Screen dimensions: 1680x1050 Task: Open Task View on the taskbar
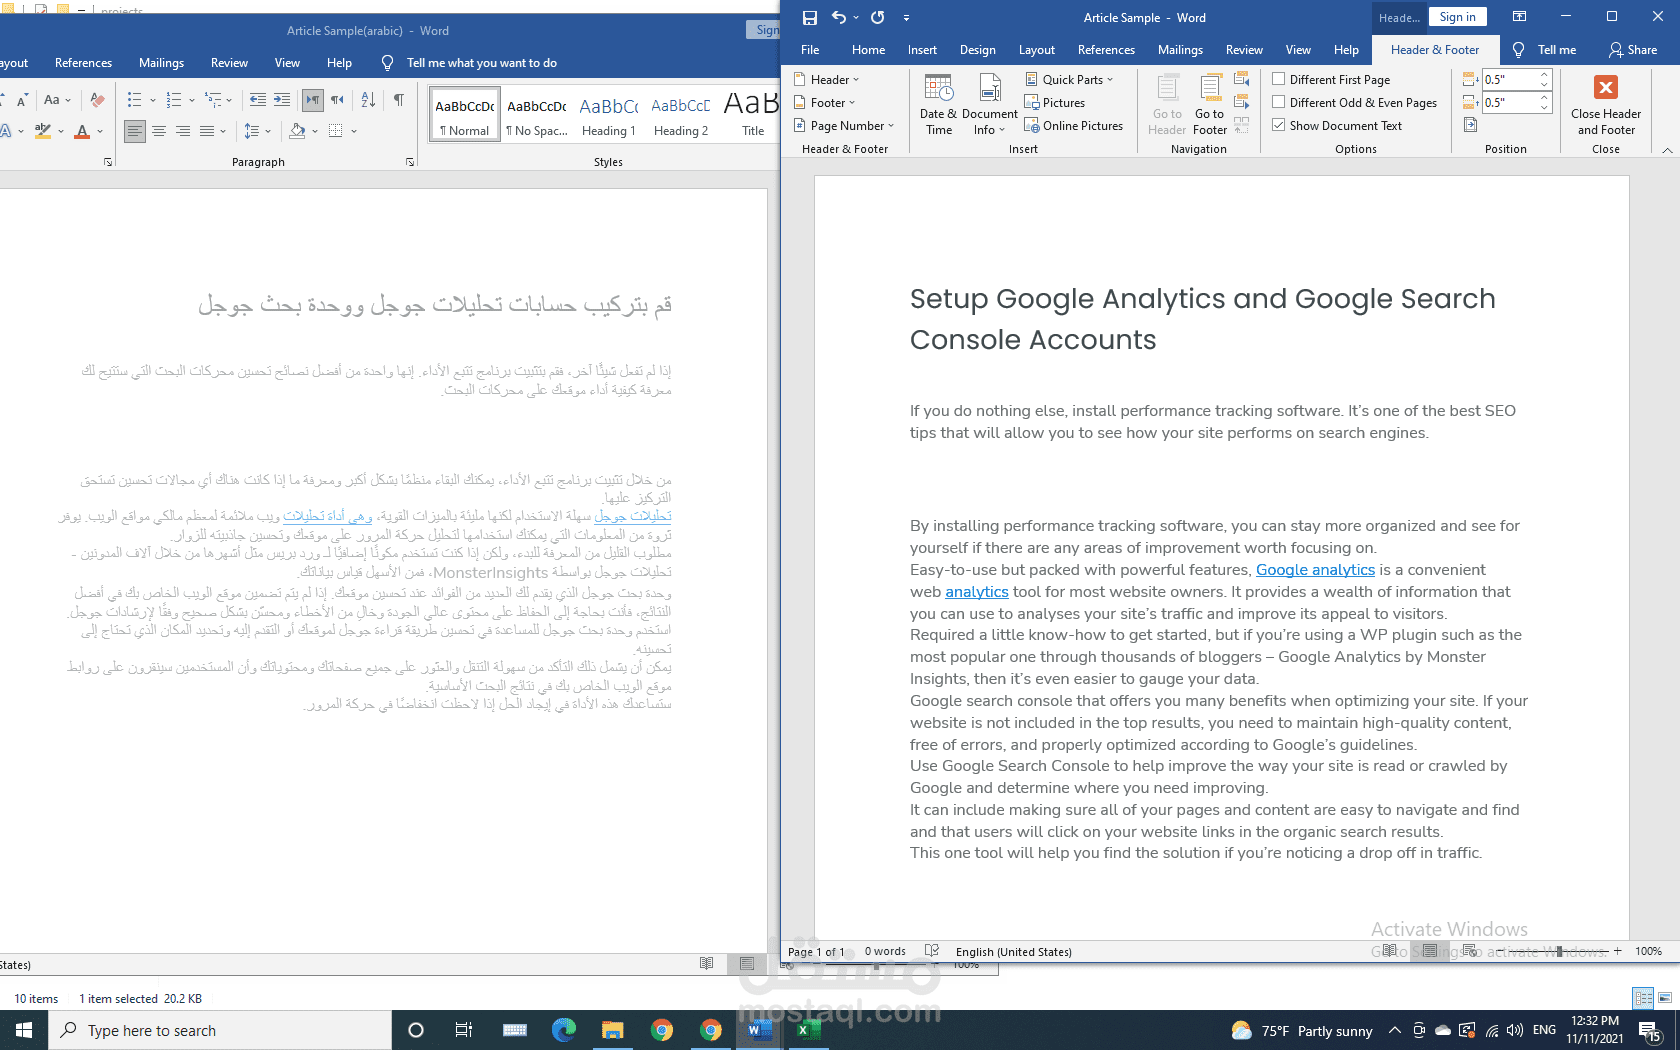(x=464, y=1030)
